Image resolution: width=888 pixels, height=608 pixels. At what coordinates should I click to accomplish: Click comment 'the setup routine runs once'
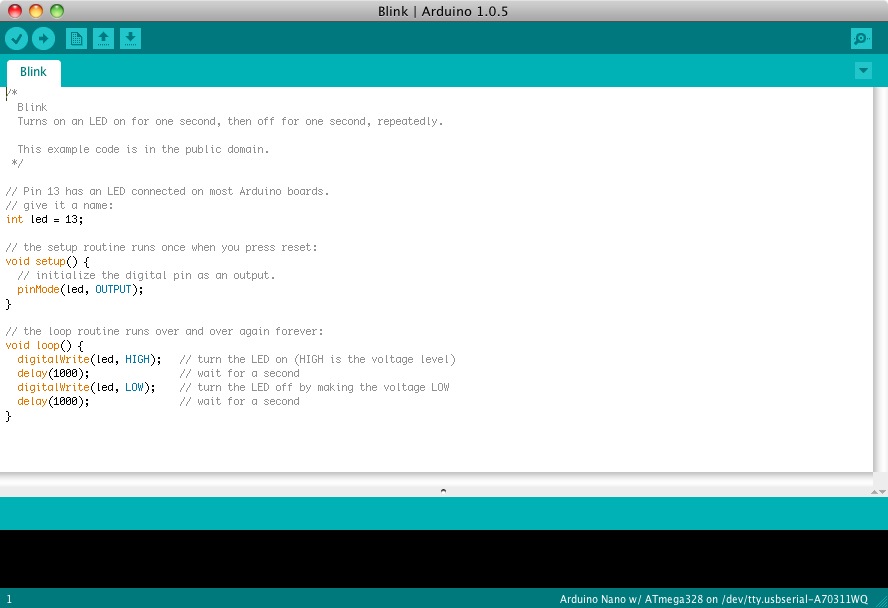[161, 247]
